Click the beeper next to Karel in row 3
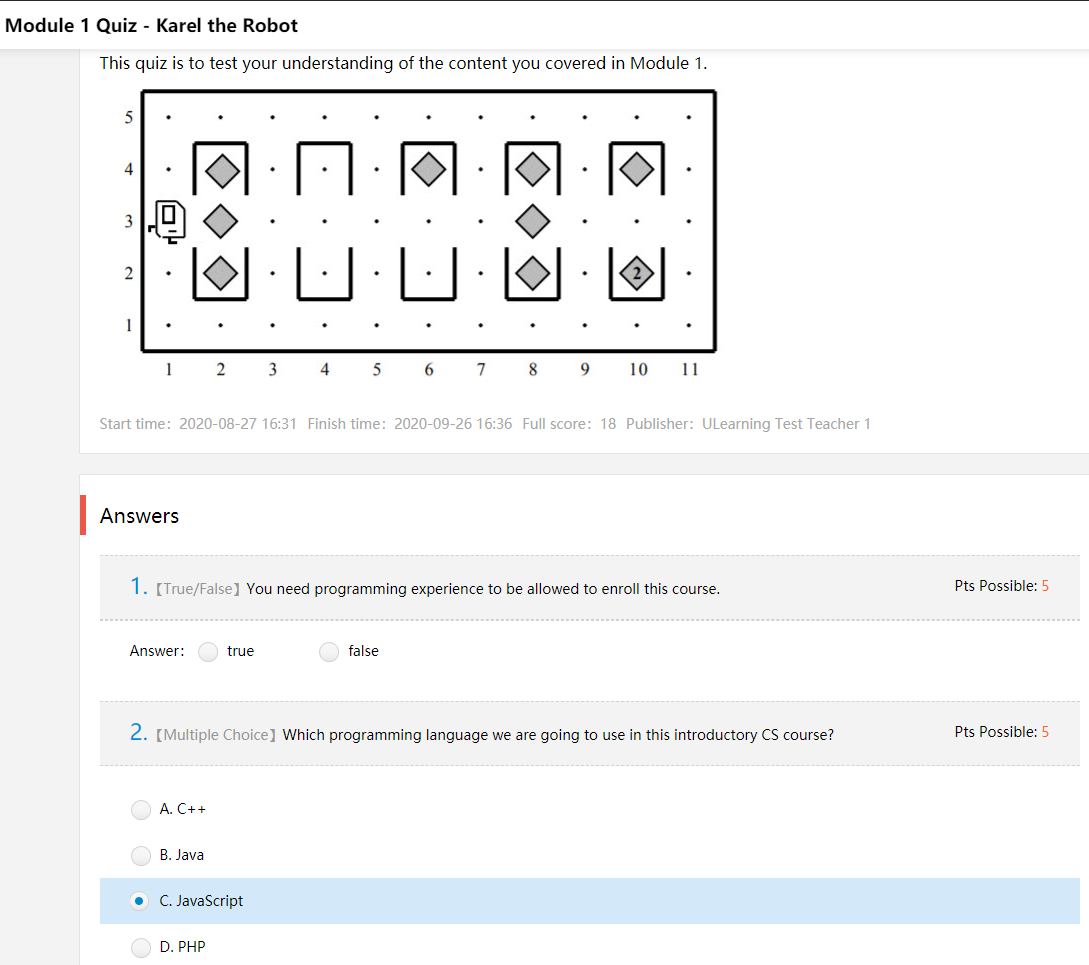Image resolution: width=1089 pixels, height=965 pixels. click(x=221, y=222)
